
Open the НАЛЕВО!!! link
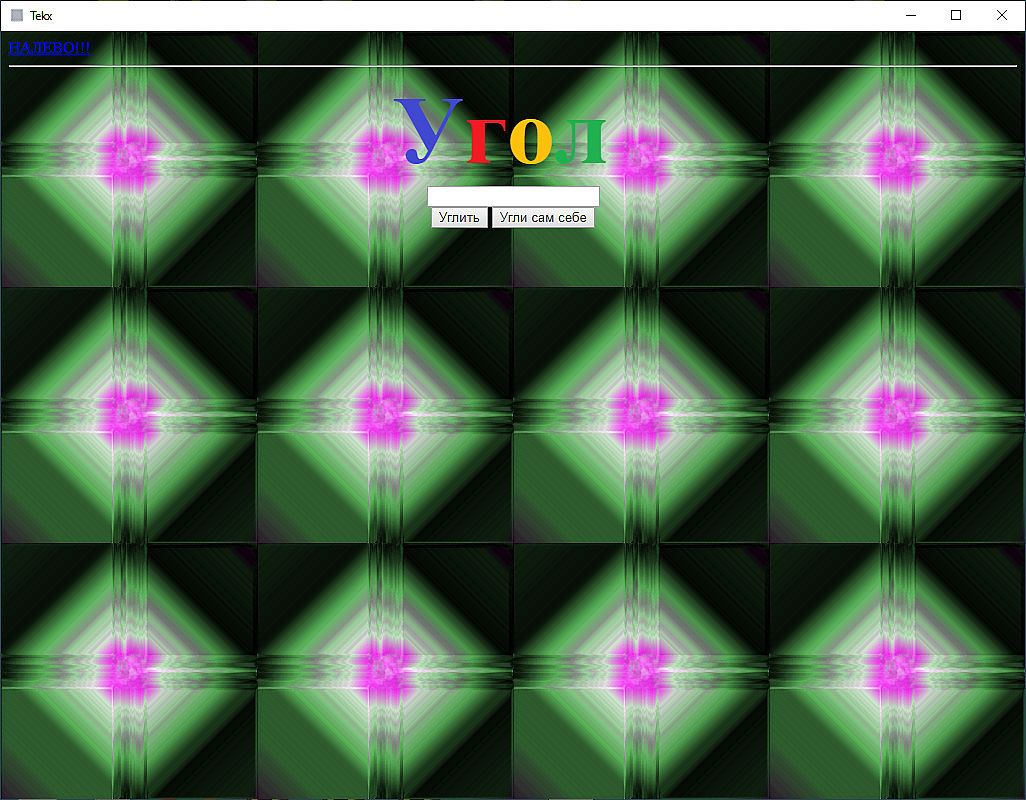coord(50,47)
